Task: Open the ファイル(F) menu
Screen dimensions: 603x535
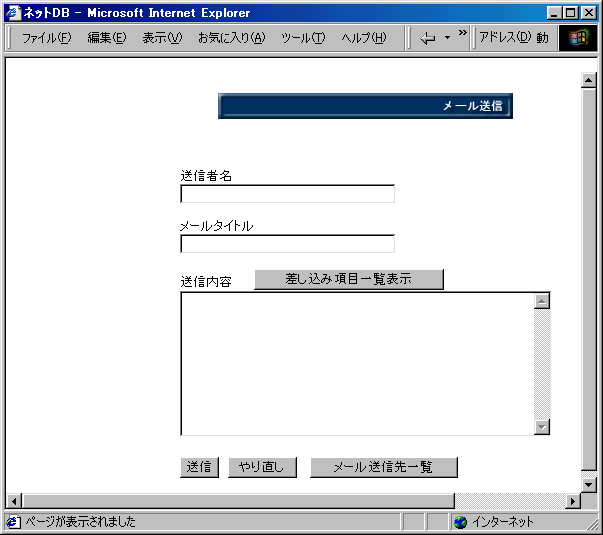Action: [47, 38]
